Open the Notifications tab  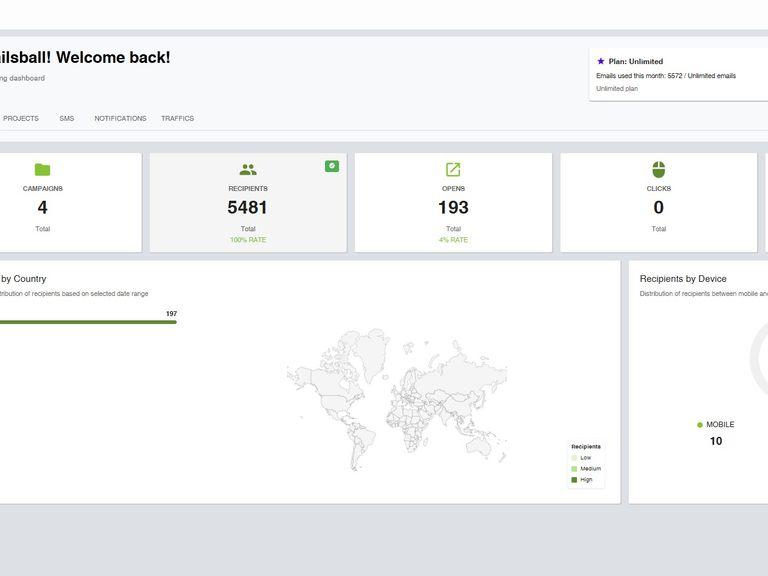[120, 119]
